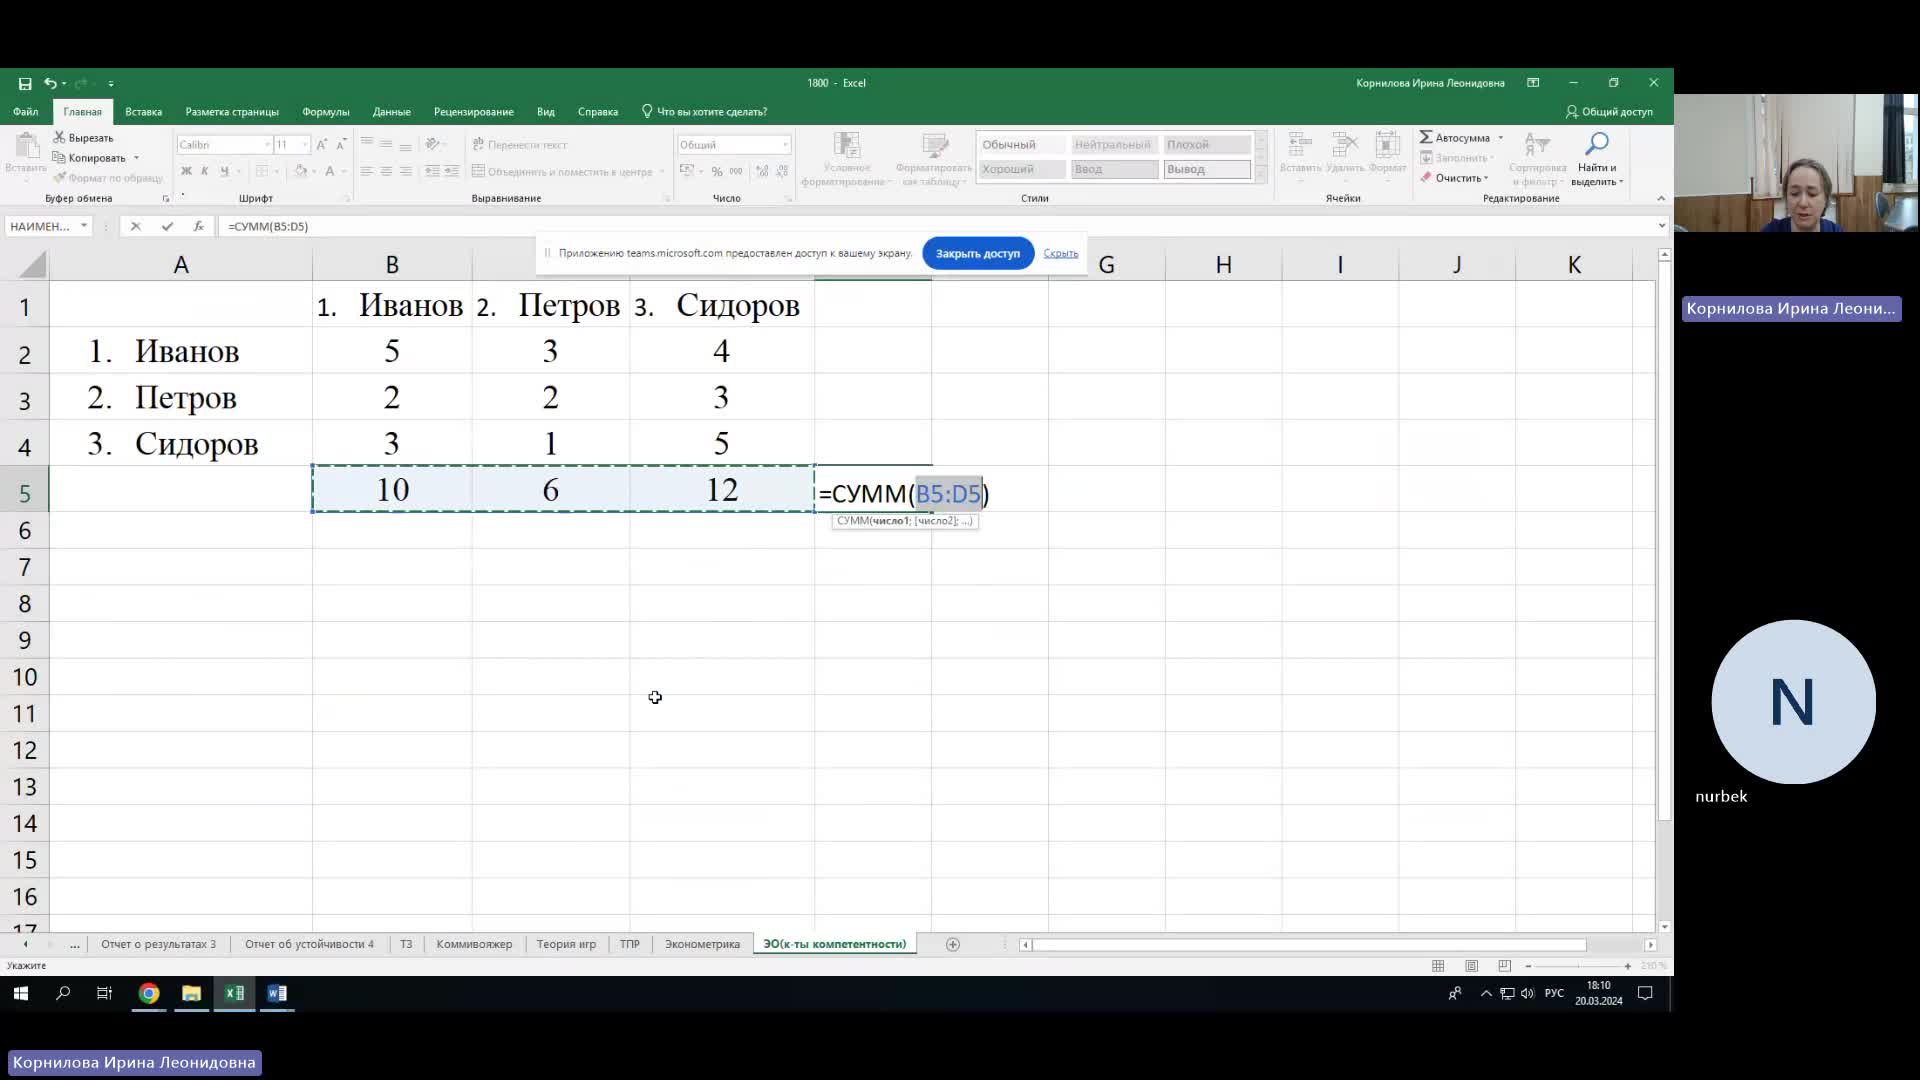Open the Insert Function fx dialog
This screenshot has height=1080, width=1920.
[x=198, y=226]
